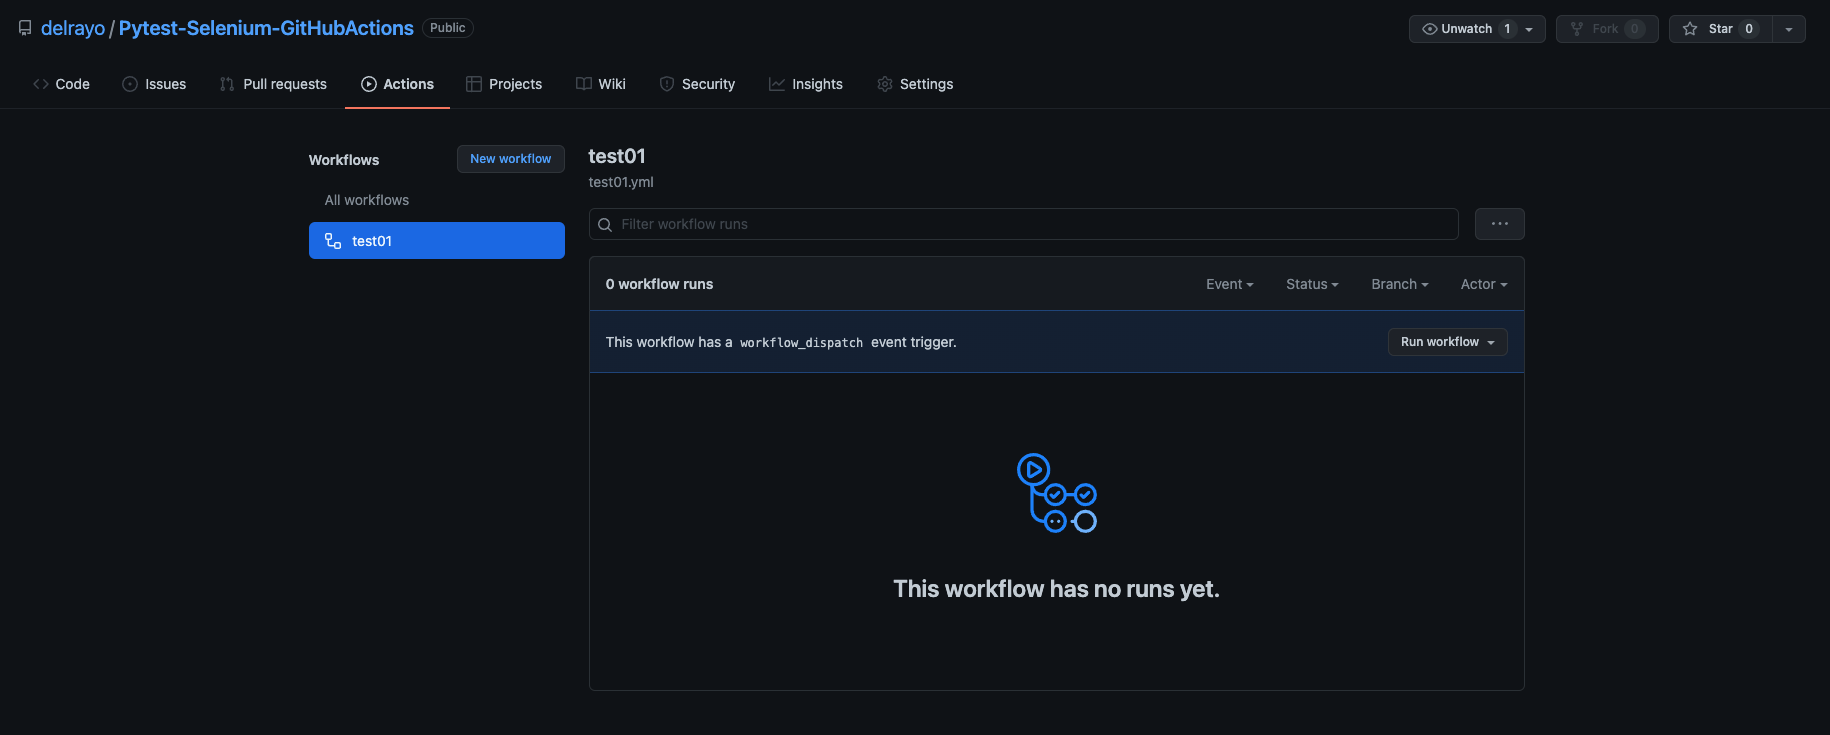Expand the Unwatch notifications dropdown arrow
Screen dimensions: 1830x735
click(x=1529, y=29)
